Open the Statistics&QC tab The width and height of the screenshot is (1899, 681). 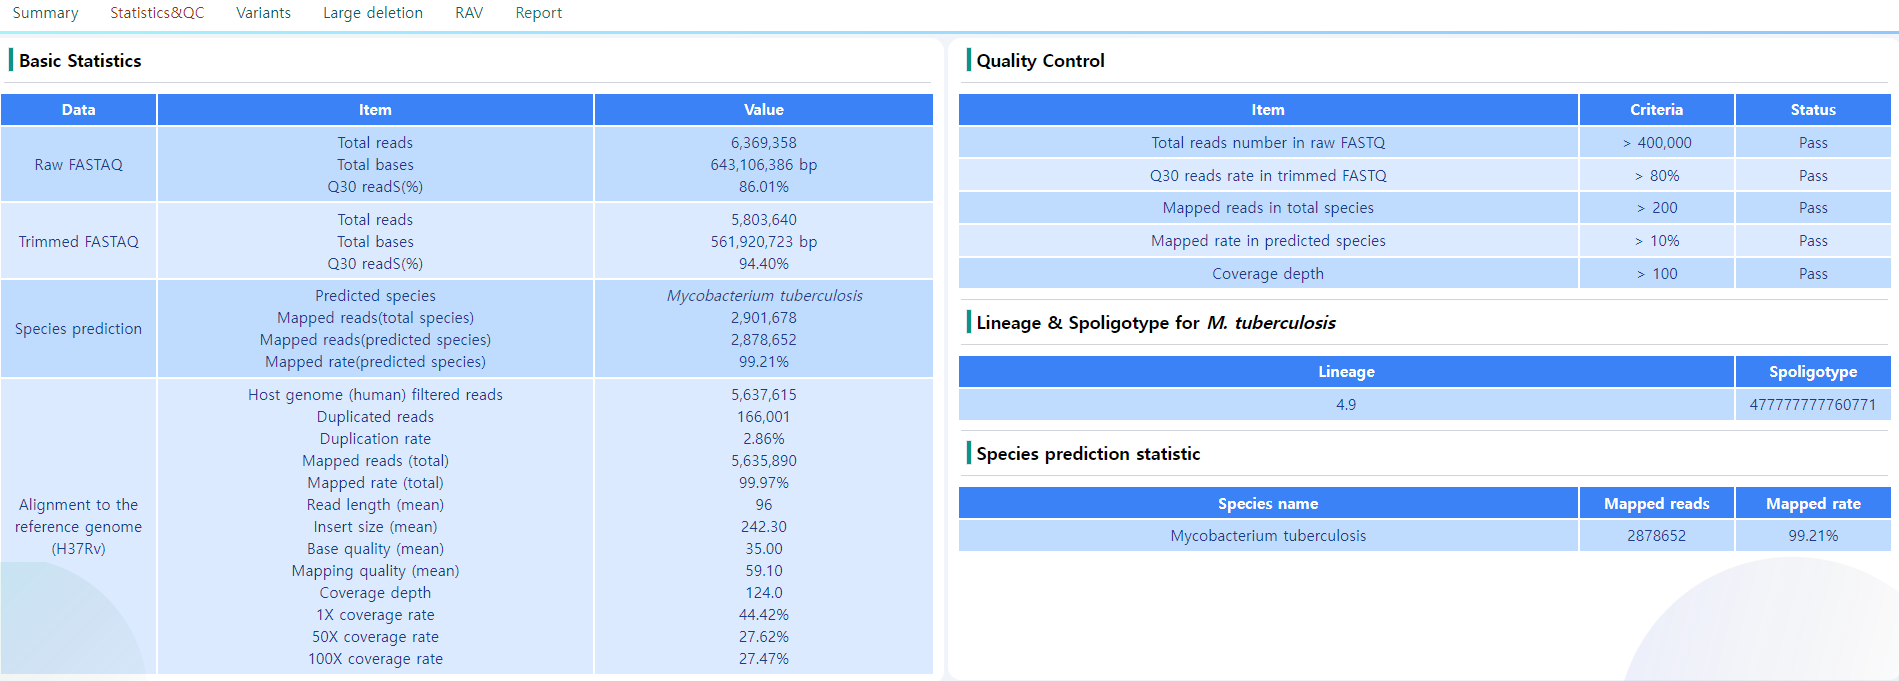pos(157,13)
